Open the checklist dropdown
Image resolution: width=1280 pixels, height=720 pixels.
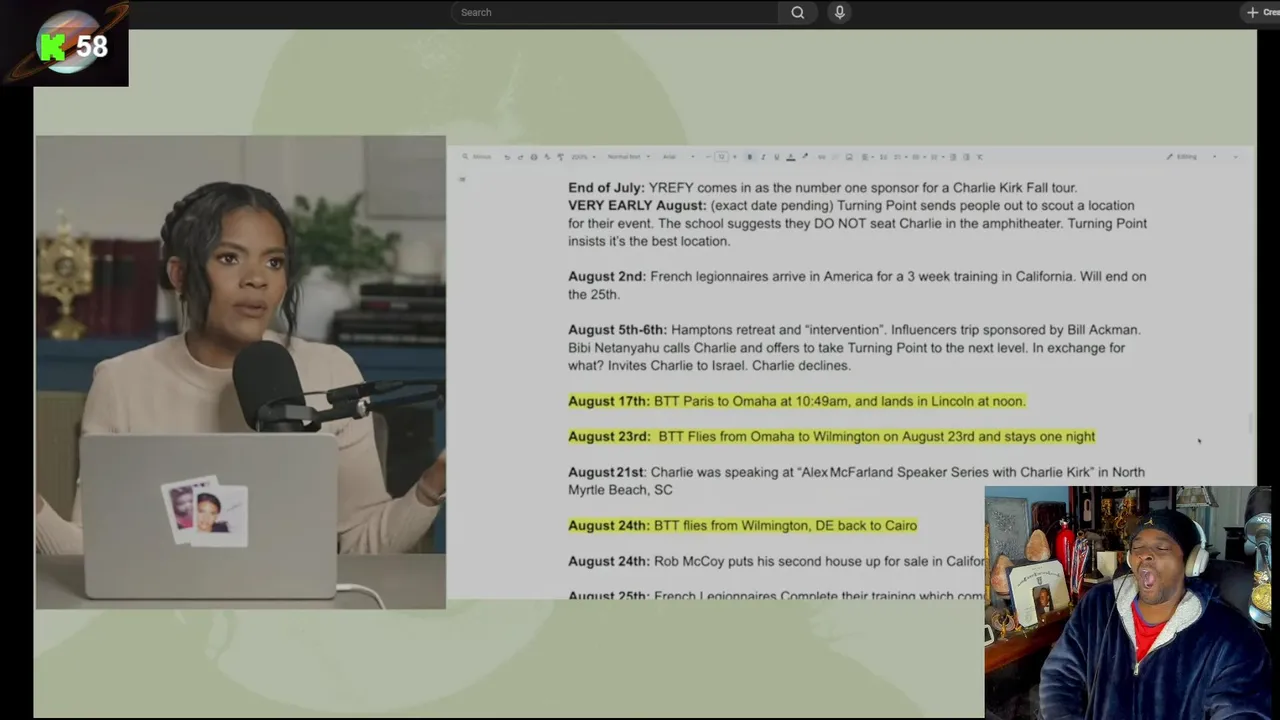tap(900, 157)
